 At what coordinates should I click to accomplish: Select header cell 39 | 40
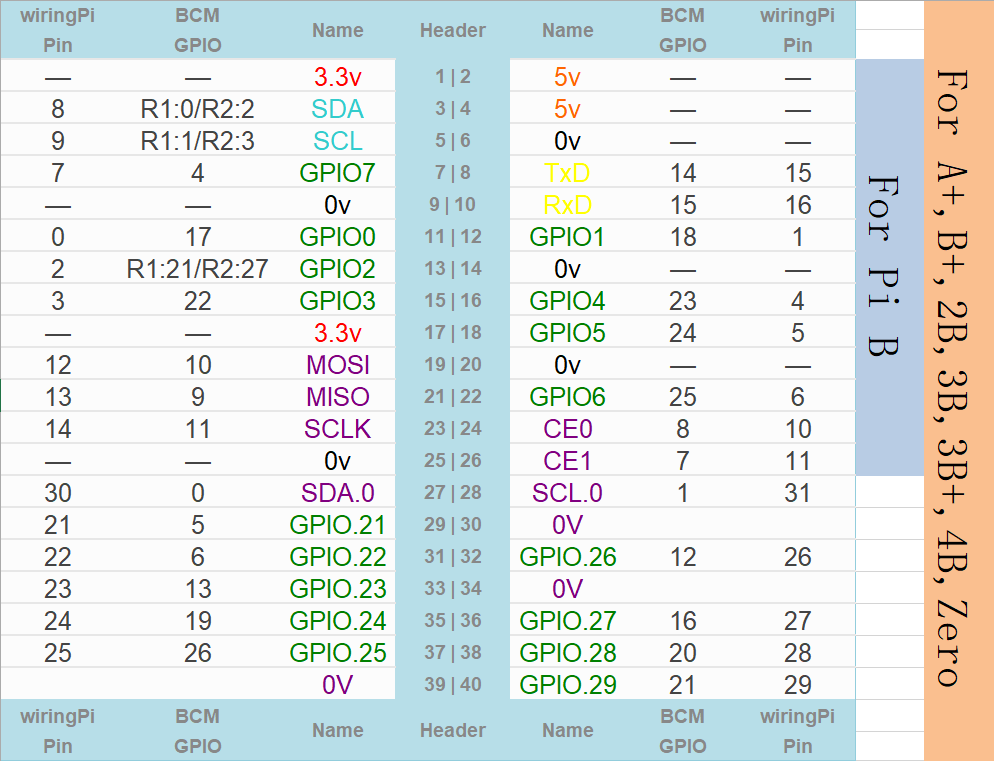tap(452, 684)
